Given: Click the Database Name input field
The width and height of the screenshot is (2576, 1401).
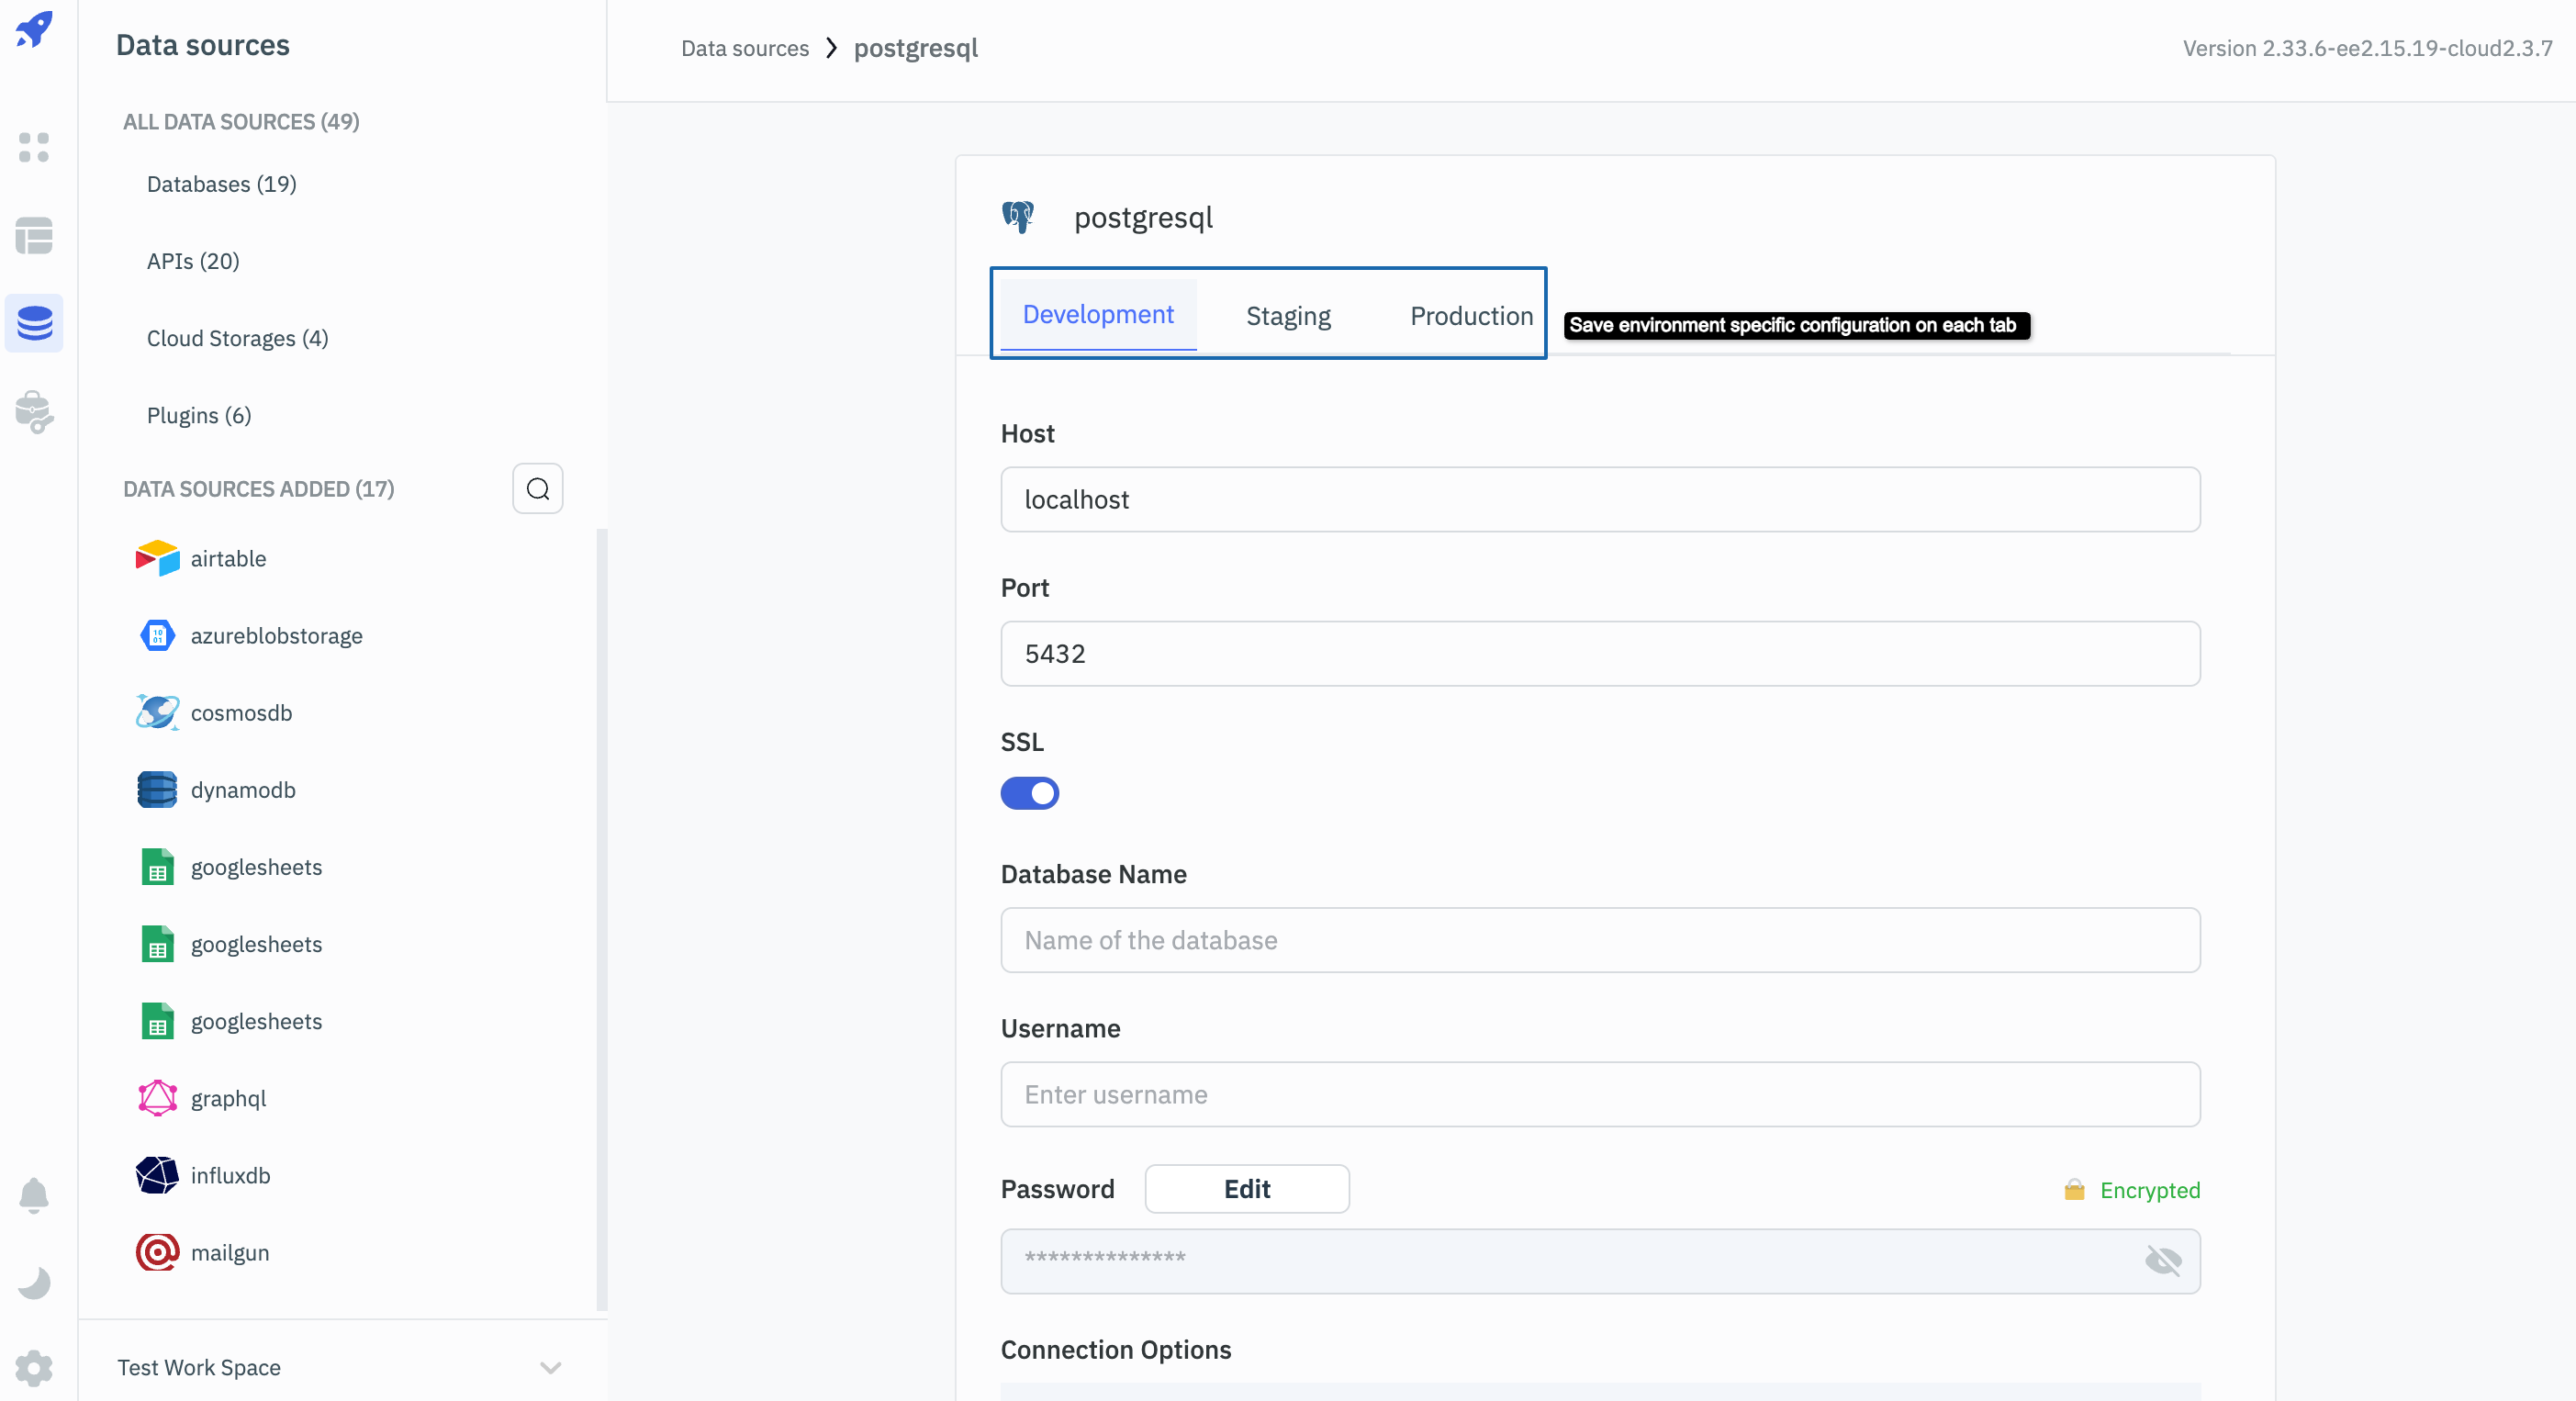Looking at the screenshot, I should pyautogui.click(x=1600, y=938).
